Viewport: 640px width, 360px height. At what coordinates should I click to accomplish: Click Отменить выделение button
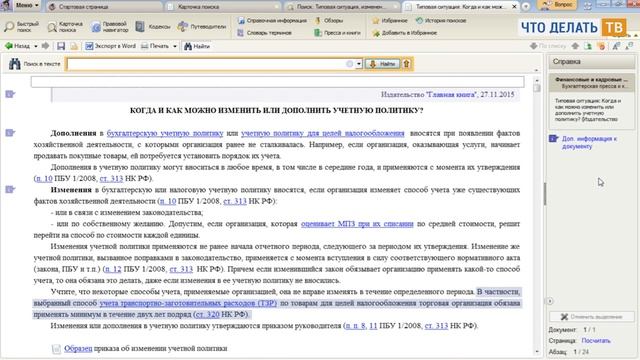[591, 317]
